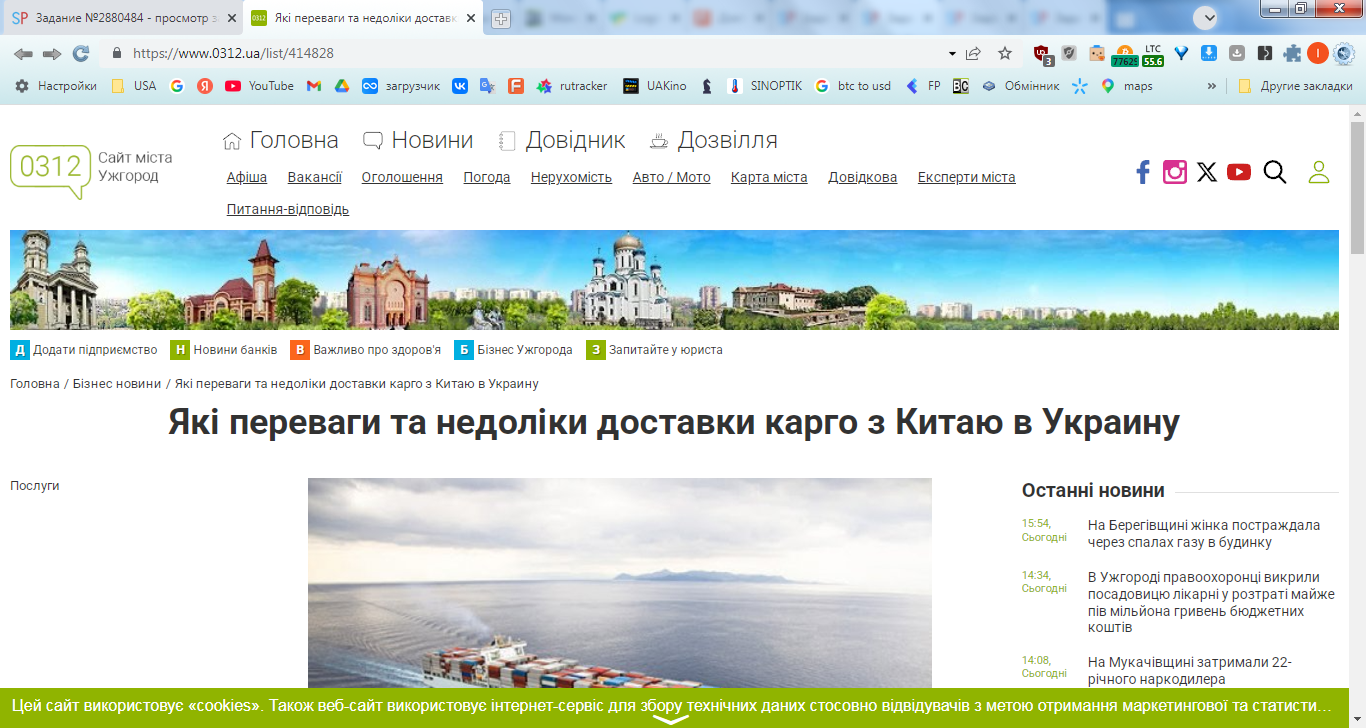Open YouTube bookmark in bookmarks bar

click(x=260, y=86)
